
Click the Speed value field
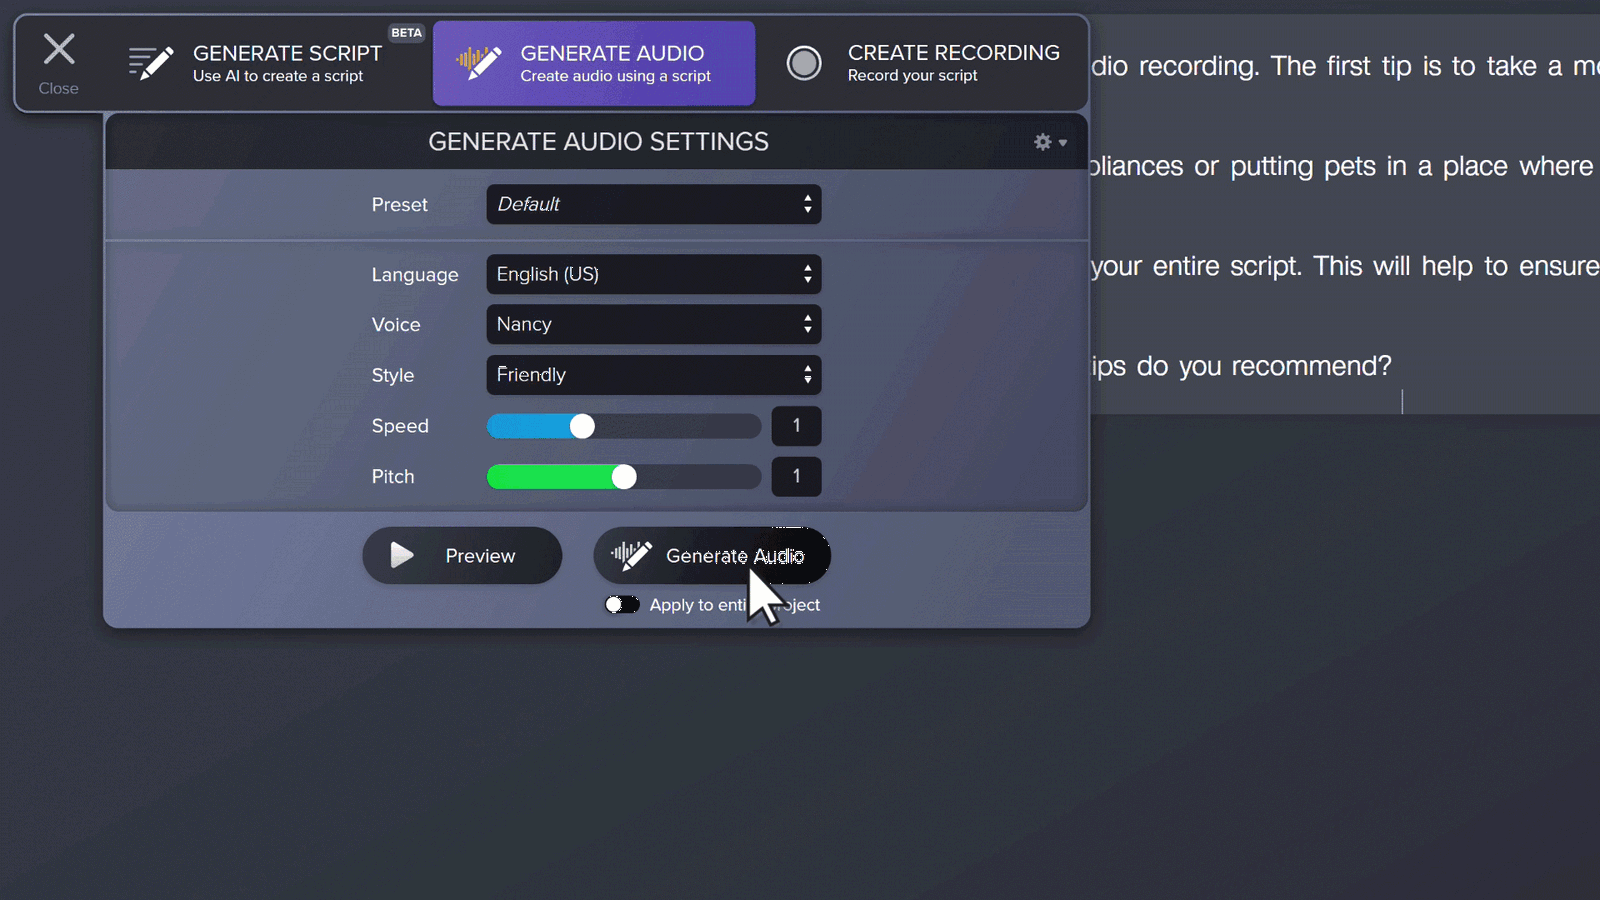coord(796,426)
